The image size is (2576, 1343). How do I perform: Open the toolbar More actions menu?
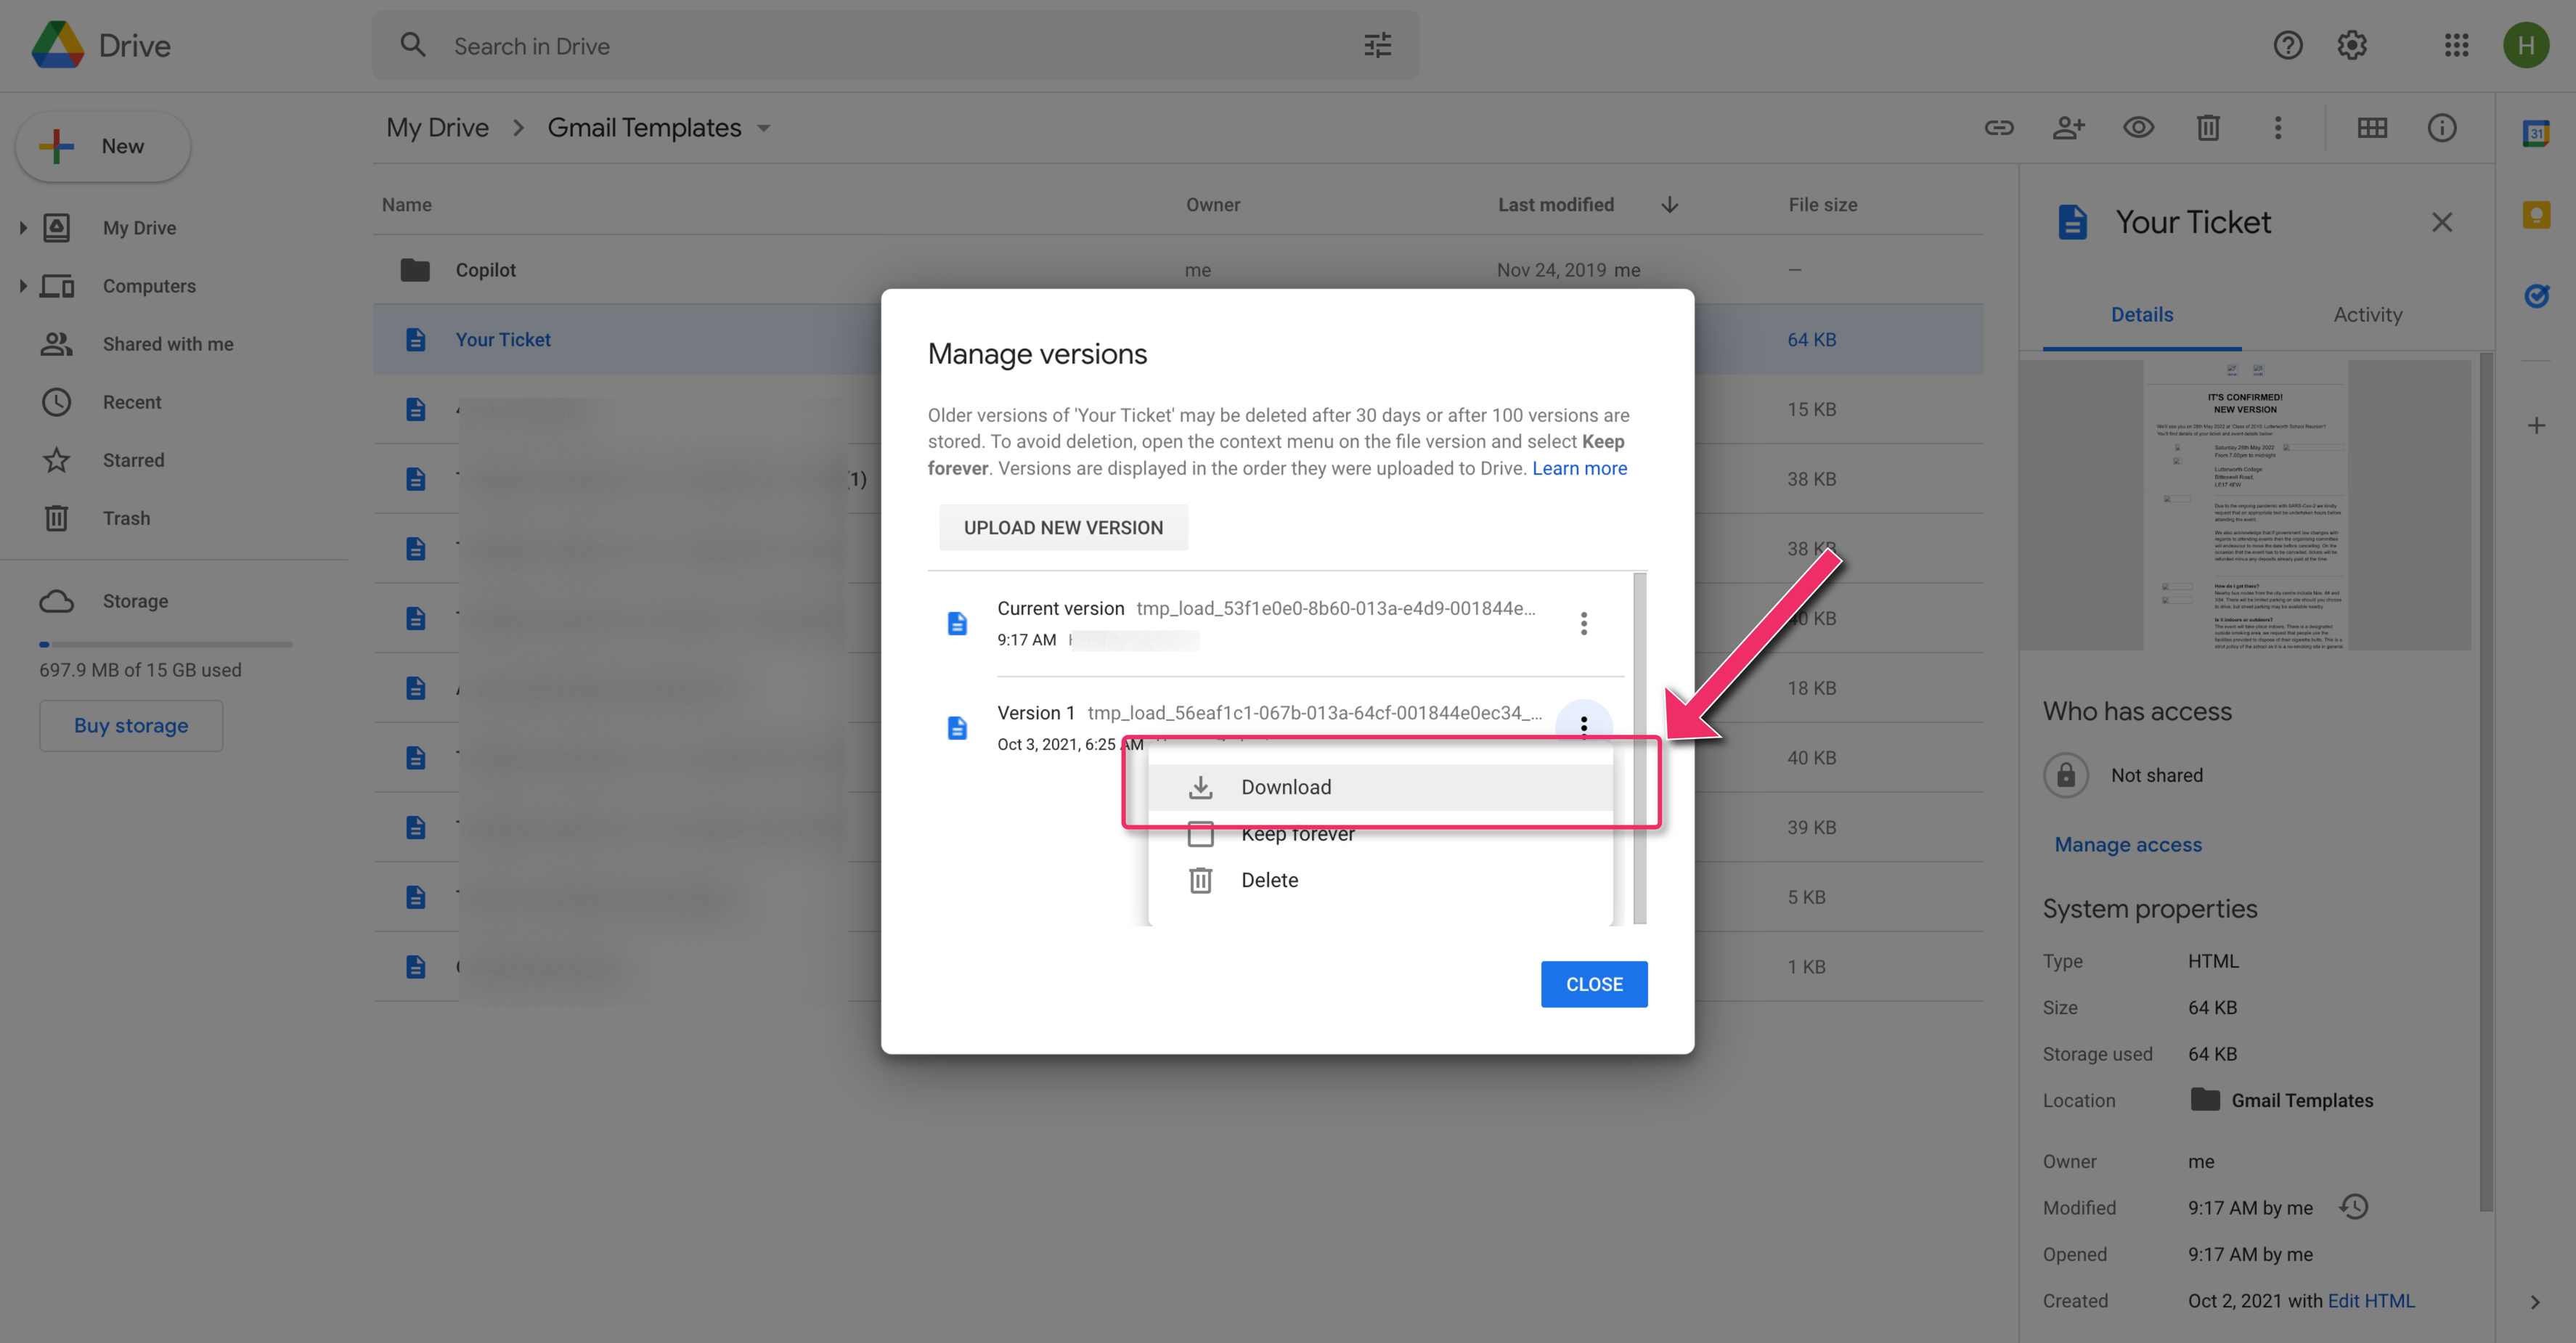2278,127
